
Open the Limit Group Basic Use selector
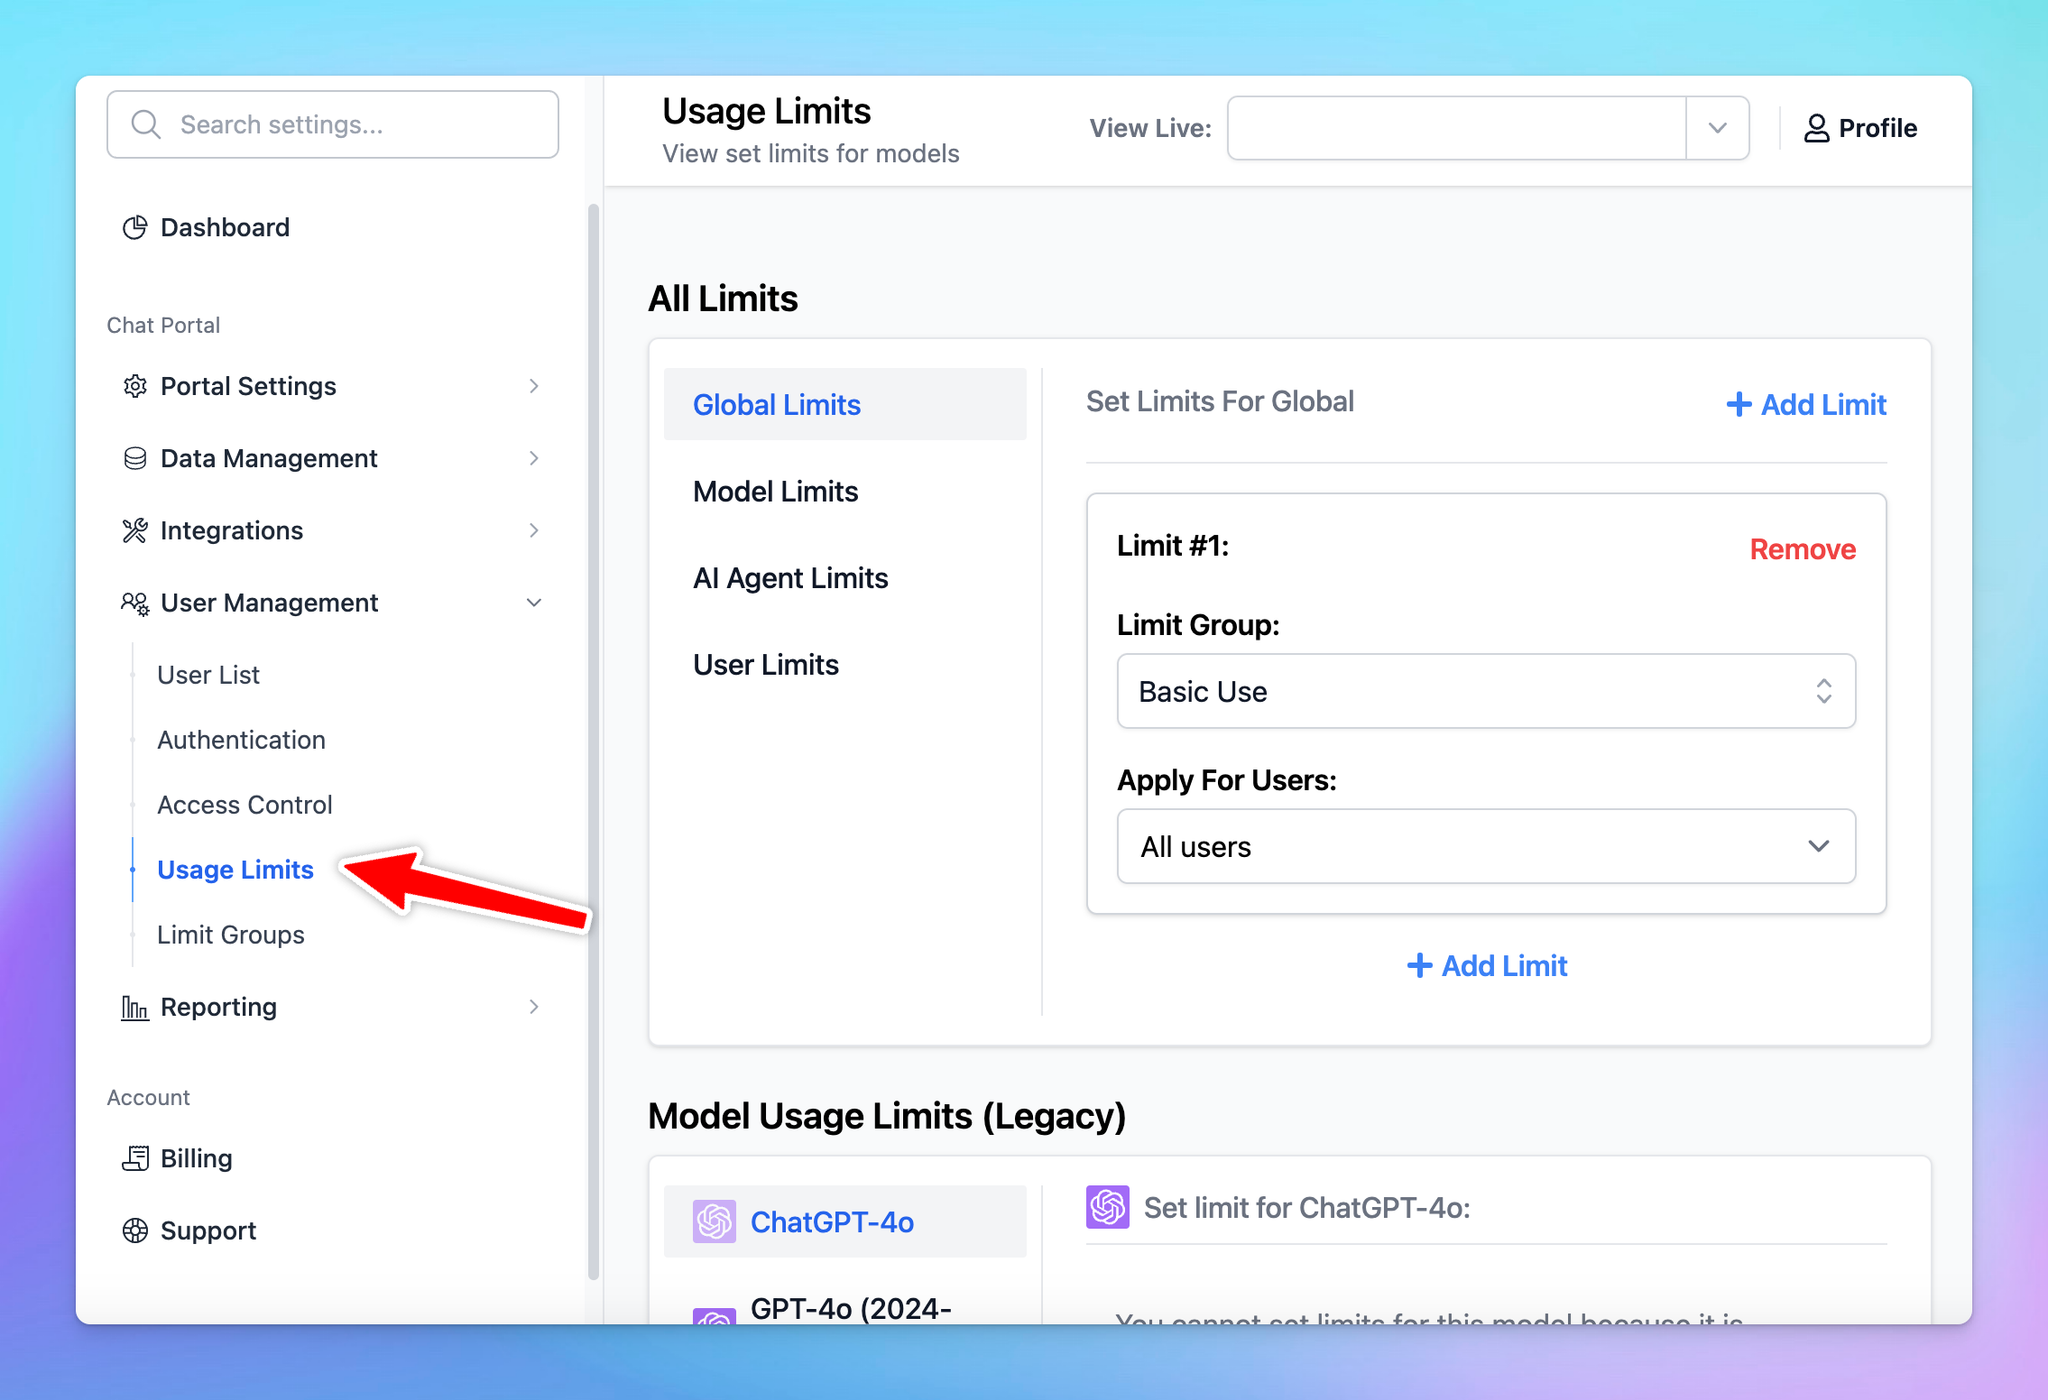pos(1486,691)
